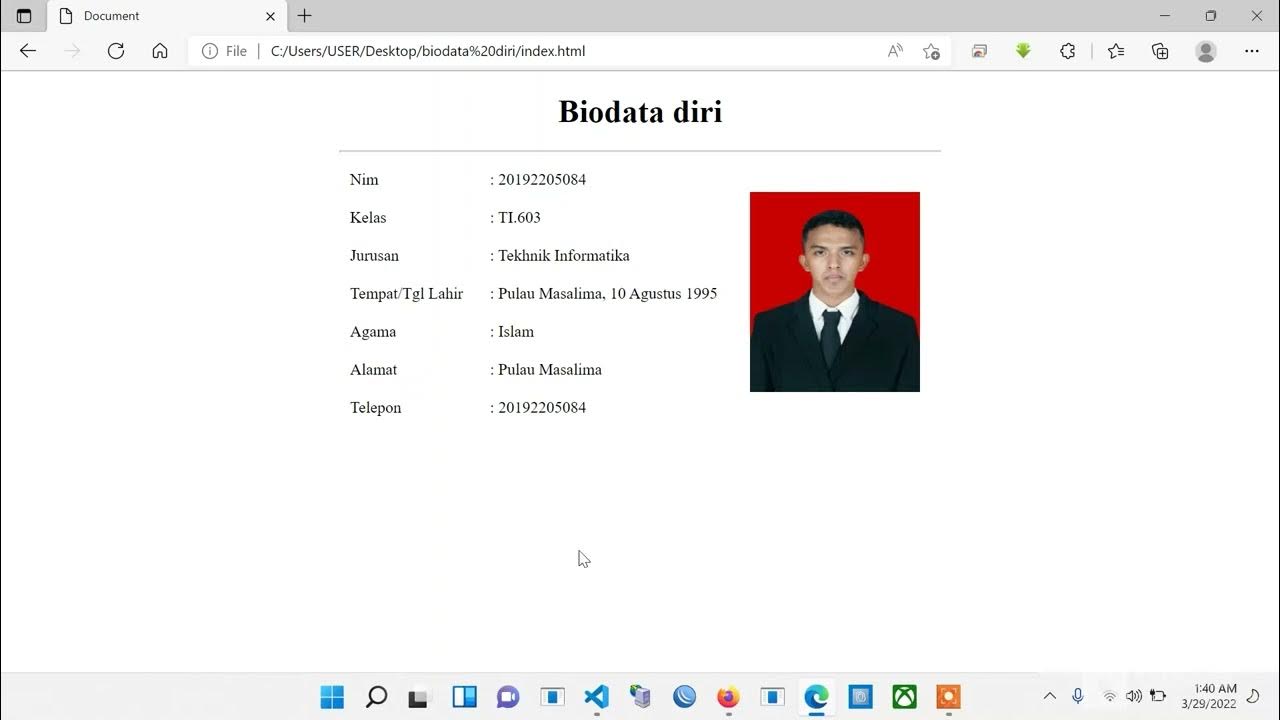This screenshot has height=720, width=1280.
Task: Select the Document tab
Action: click(167, 16)
